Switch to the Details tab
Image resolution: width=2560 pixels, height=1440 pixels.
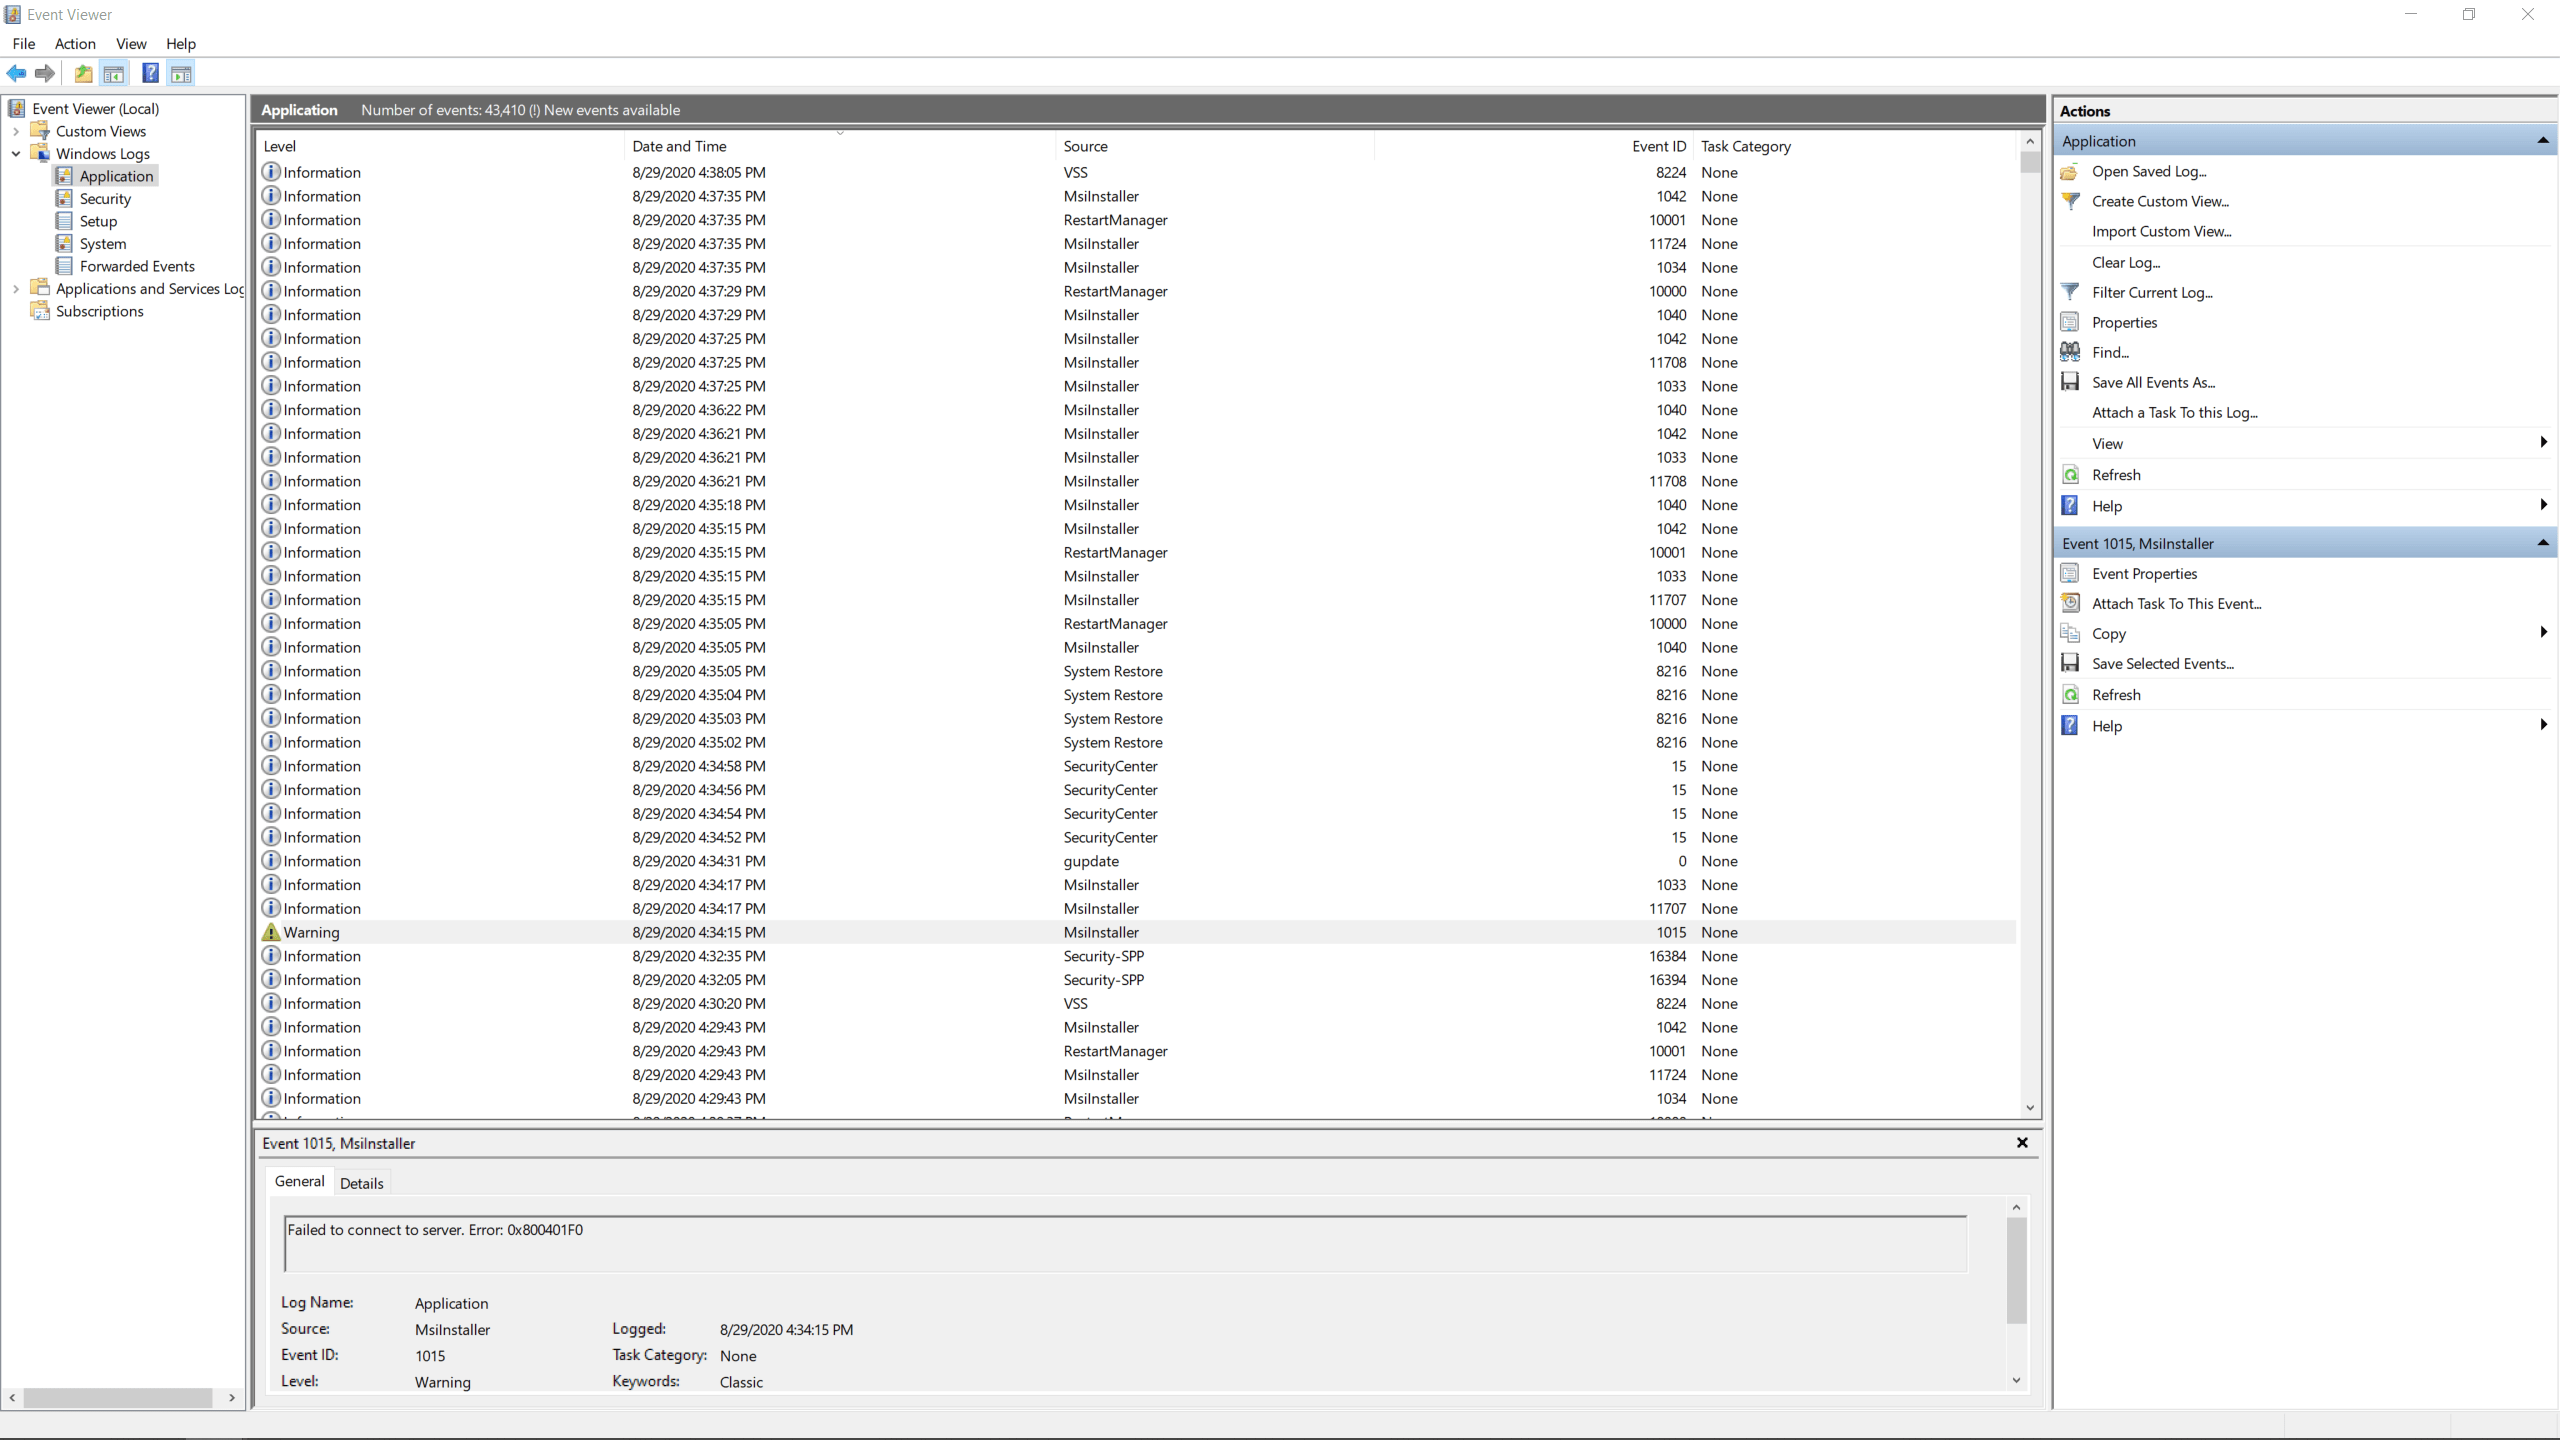pyautogui.click(x=361, y=1183)
